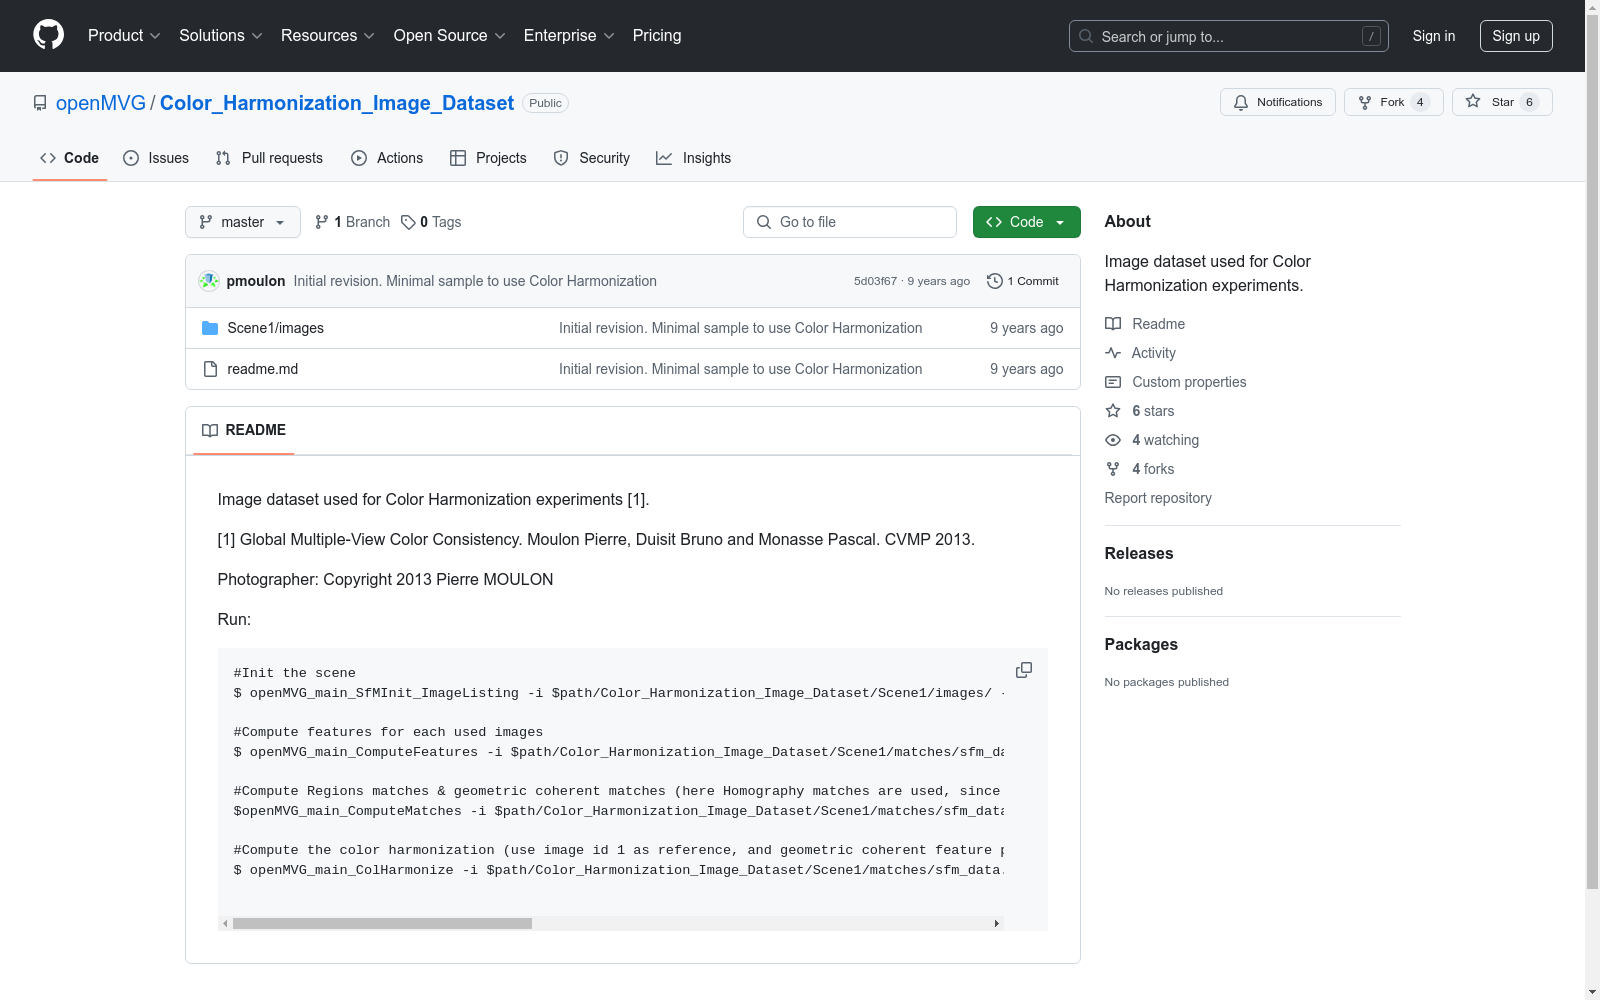Expand the Enterprise menu
The height and width of the screenshot is (1000, 1600).
[x=569, y=35]
